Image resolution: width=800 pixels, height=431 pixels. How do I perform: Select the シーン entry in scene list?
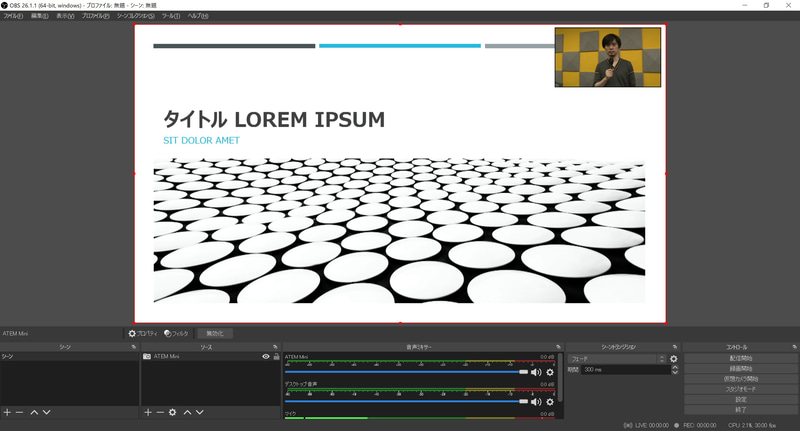(x=69, y=357)
